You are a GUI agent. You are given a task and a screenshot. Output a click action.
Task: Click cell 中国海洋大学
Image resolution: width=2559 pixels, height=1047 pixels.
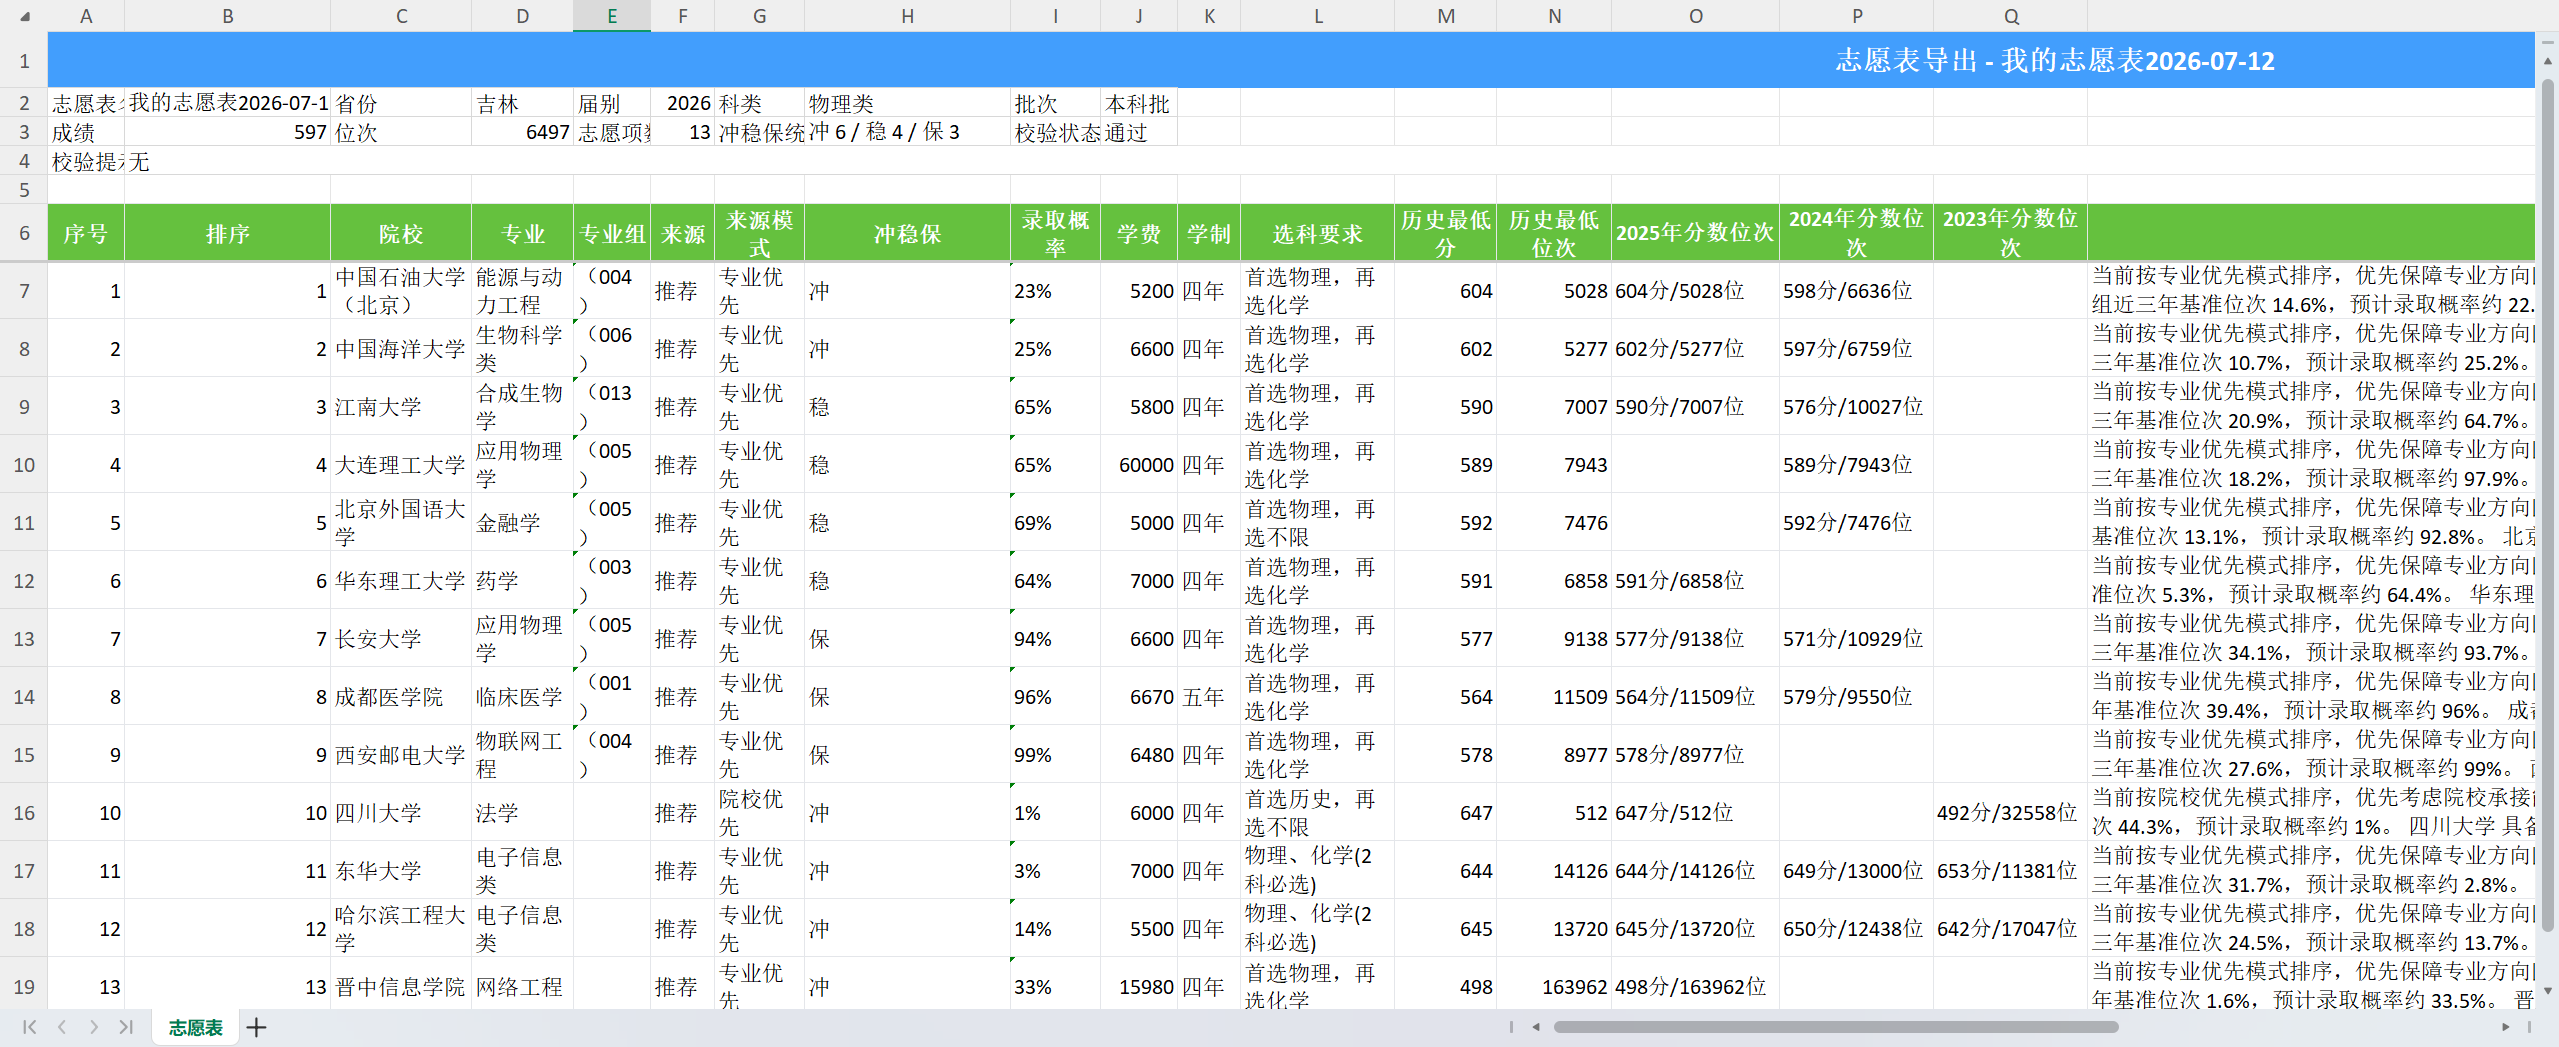pyautogui.click(x=401, y=349)
